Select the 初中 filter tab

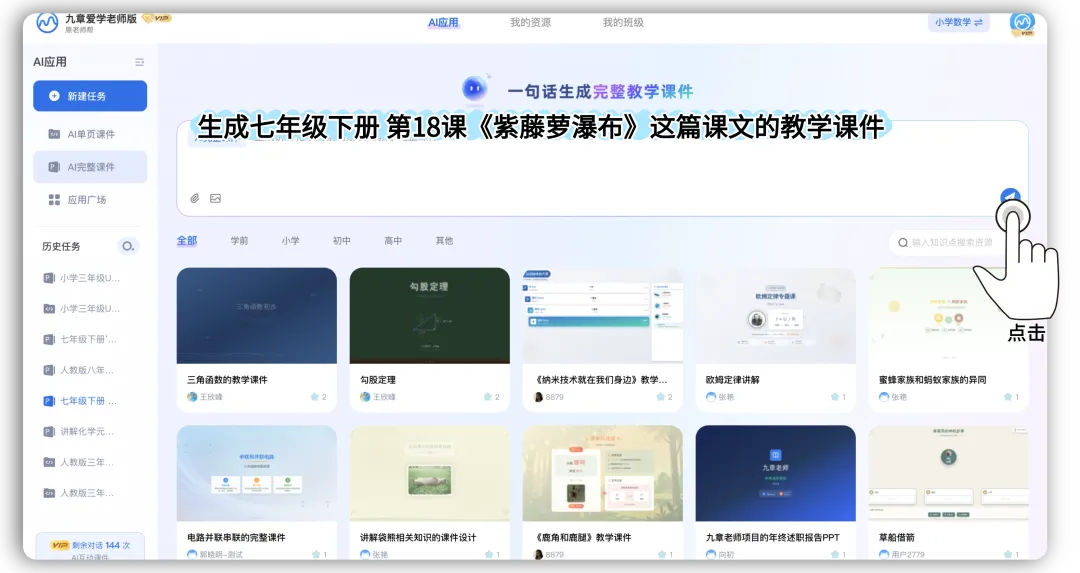[x=342, y=240]
